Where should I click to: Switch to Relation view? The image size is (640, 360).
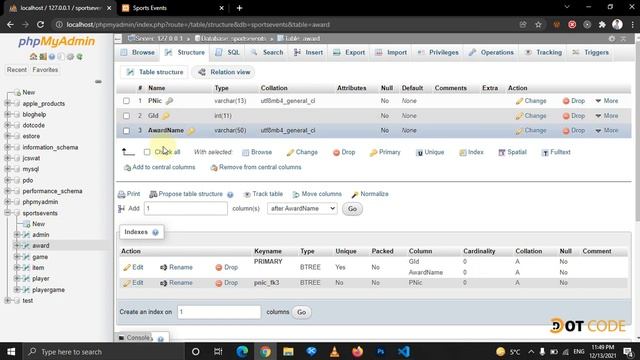coord(224,72)
